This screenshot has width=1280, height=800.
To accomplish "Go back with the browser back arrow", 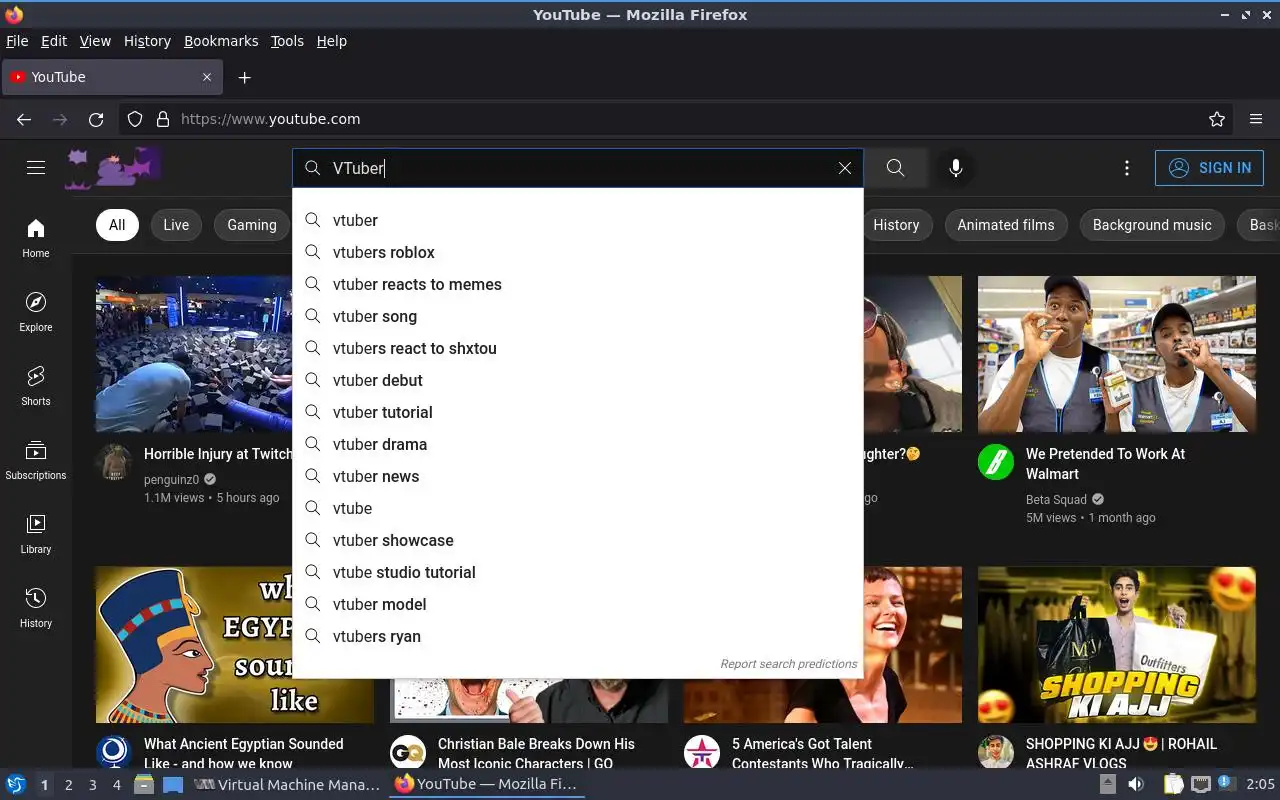I will point(24,119).
